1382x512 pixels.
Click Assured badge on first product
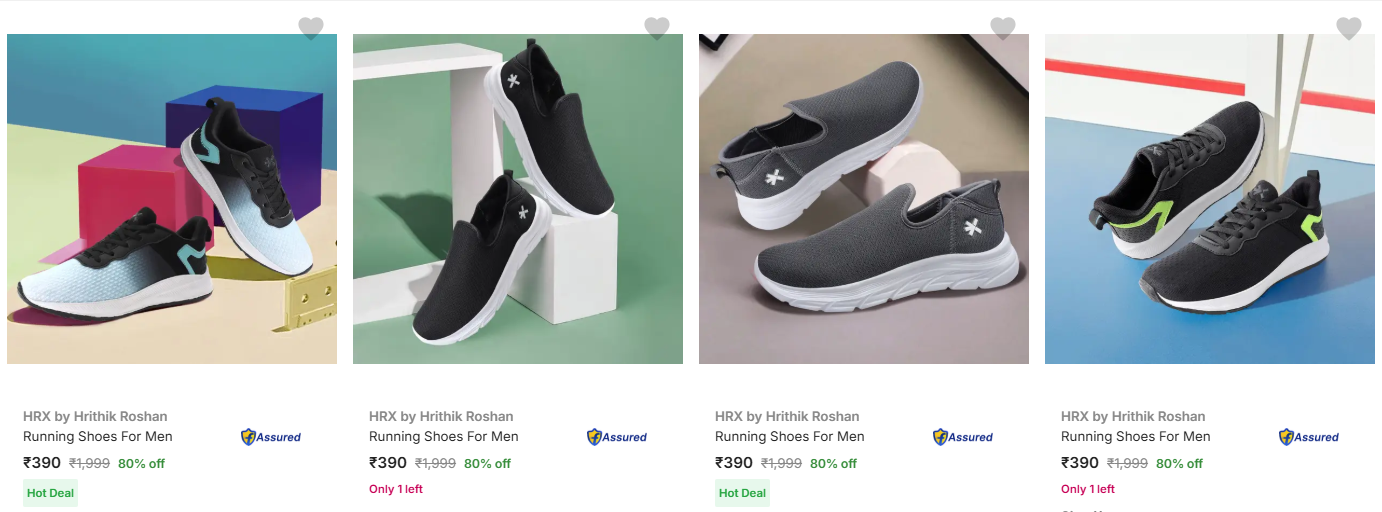(x=271, y=437)
